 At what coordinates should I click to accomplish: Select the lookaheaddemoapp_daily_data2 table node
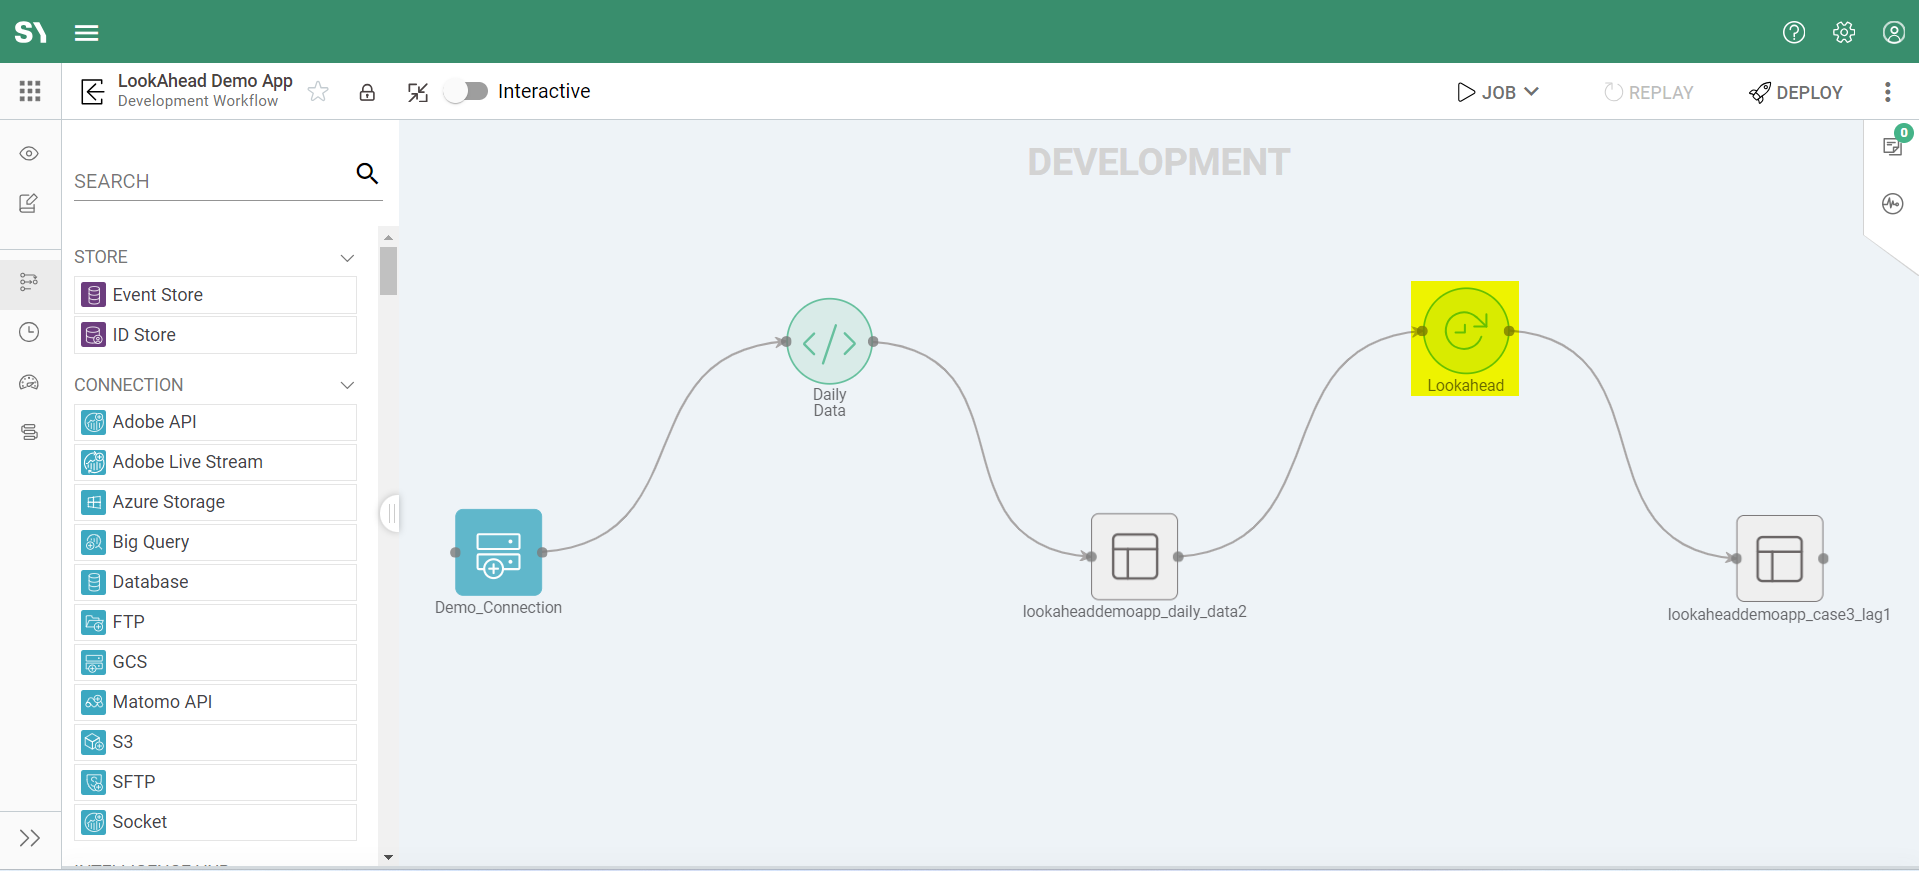(1134, 557)
